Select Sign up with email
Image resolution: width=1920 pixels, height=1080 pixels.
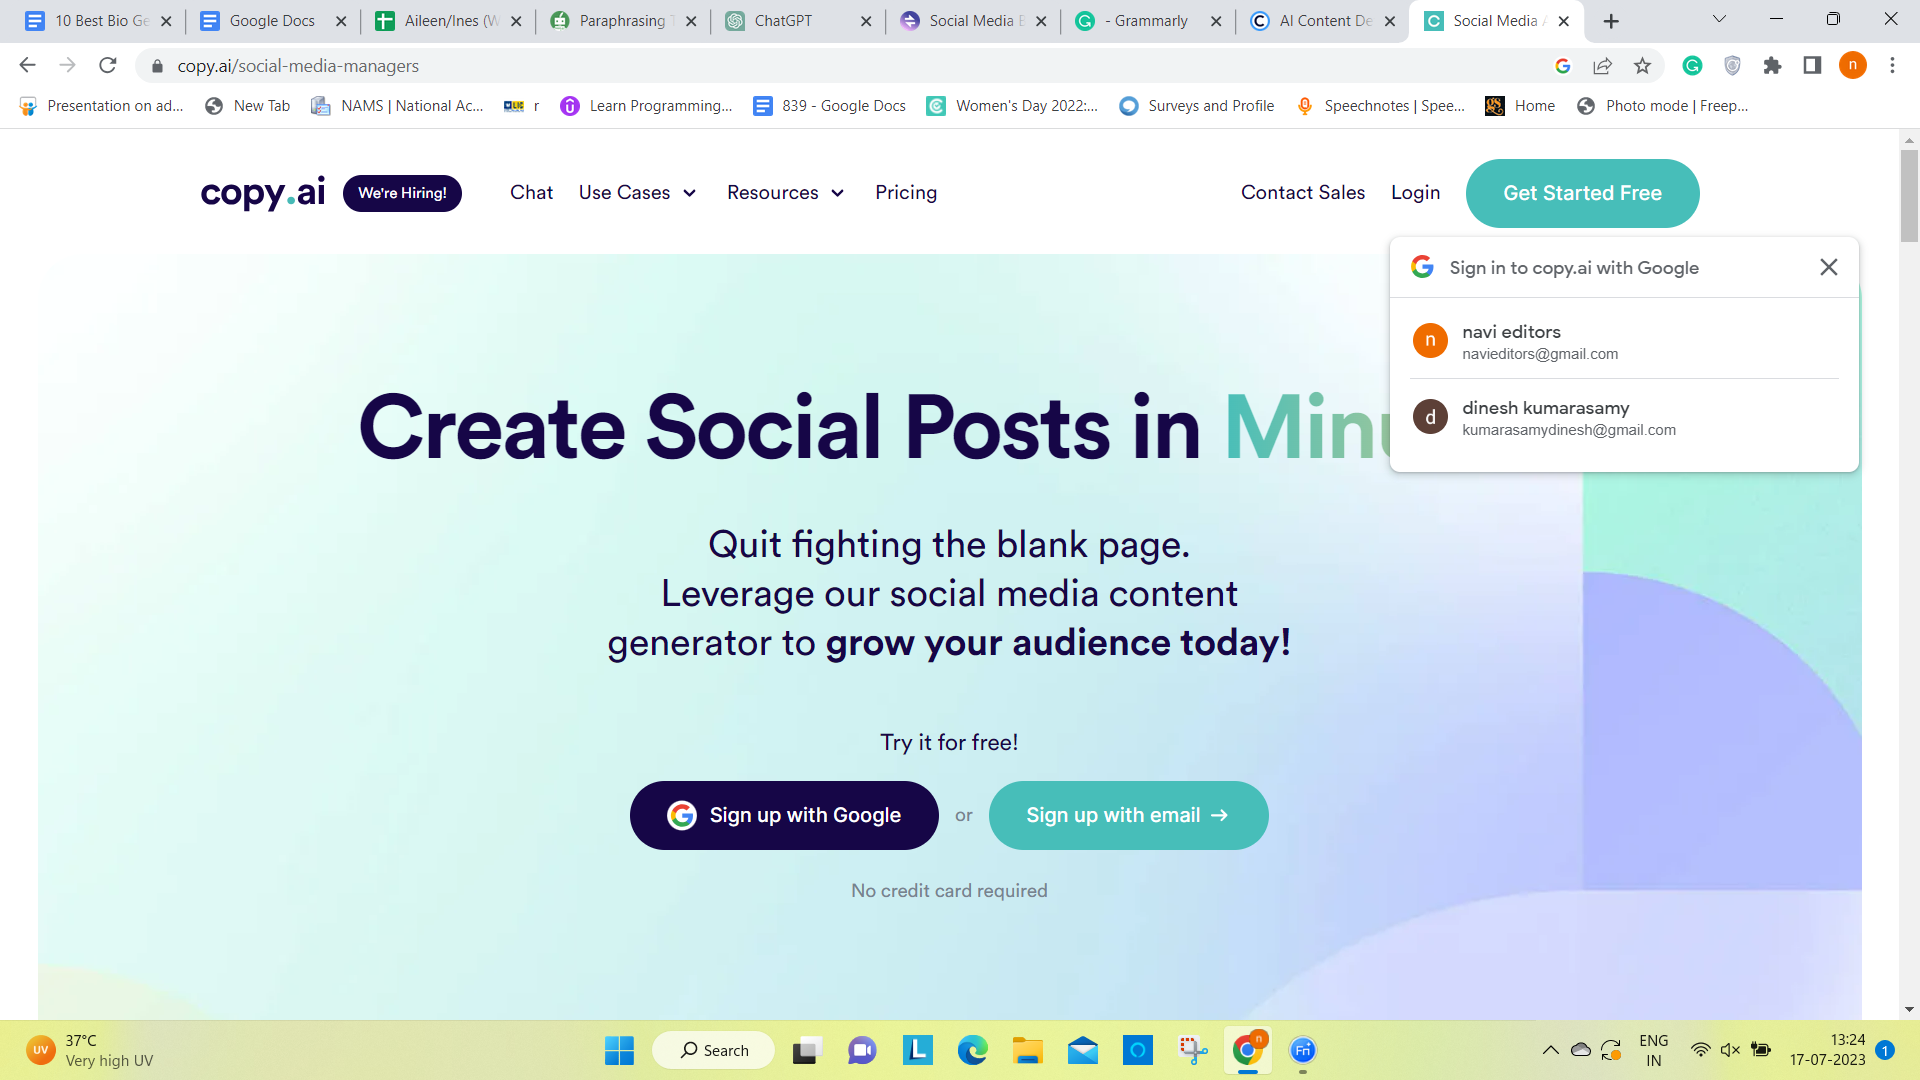coord(1128,815)
